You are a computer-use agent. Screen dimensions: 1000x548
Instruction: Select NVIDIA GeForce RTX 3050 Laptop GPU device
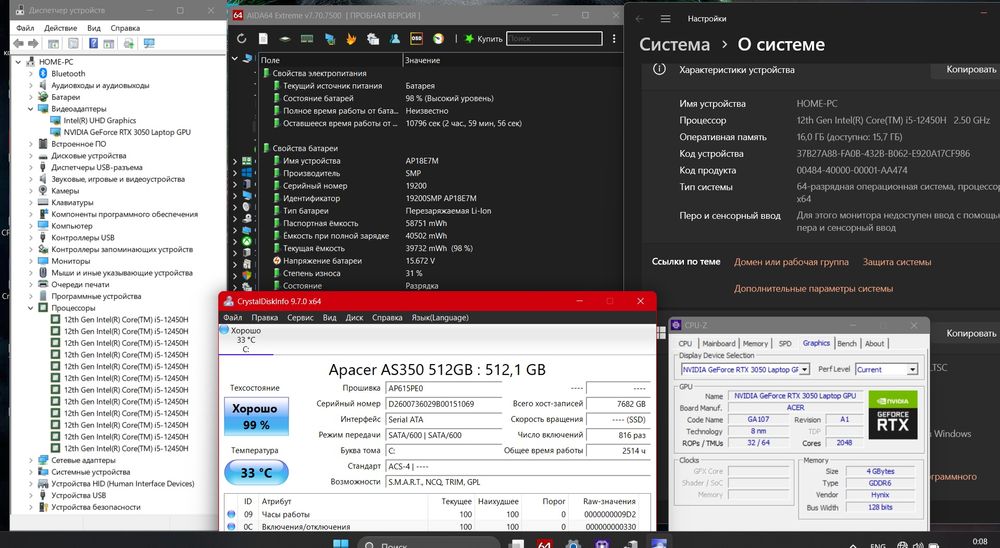[127, 132]
